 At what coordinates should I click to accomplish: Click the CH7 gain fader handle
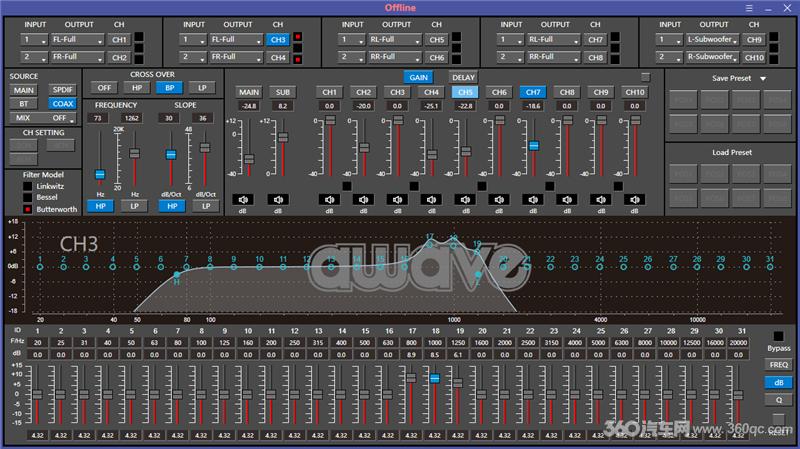click(x=534, y=146)
